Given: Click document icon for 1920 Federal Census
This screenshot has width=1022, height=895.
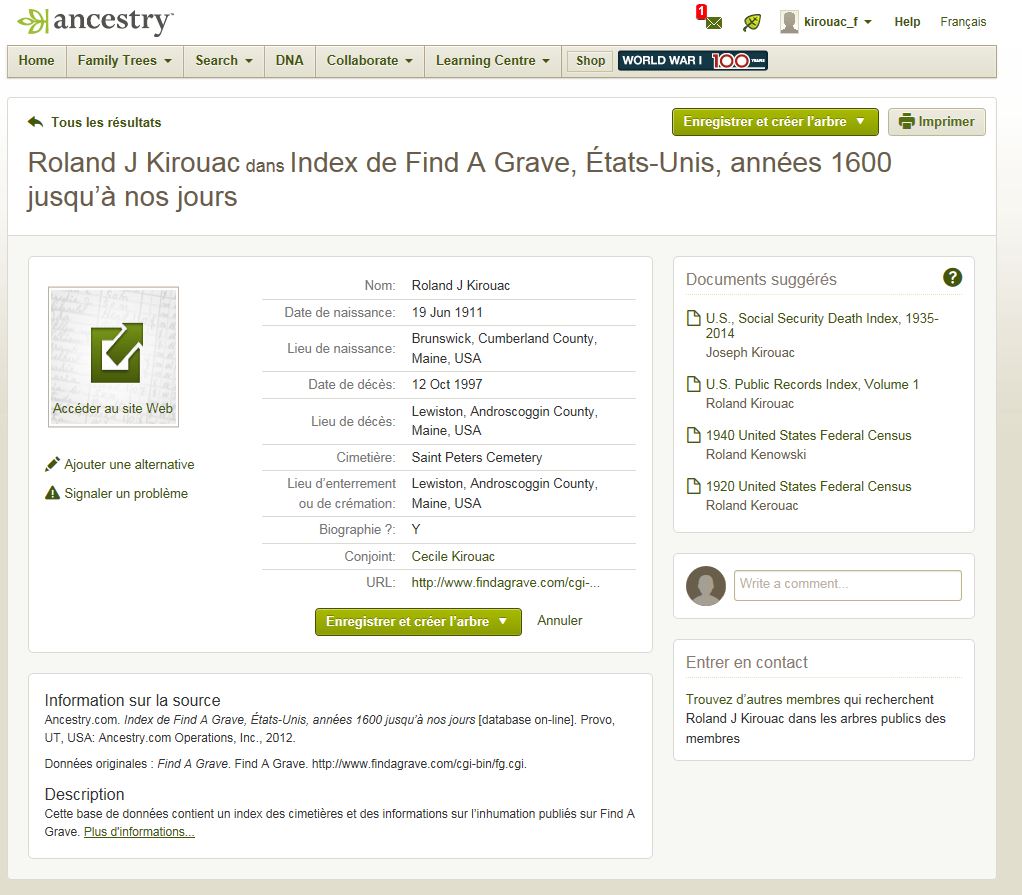Looking at the screenshot, I should (x=694, y=486).
